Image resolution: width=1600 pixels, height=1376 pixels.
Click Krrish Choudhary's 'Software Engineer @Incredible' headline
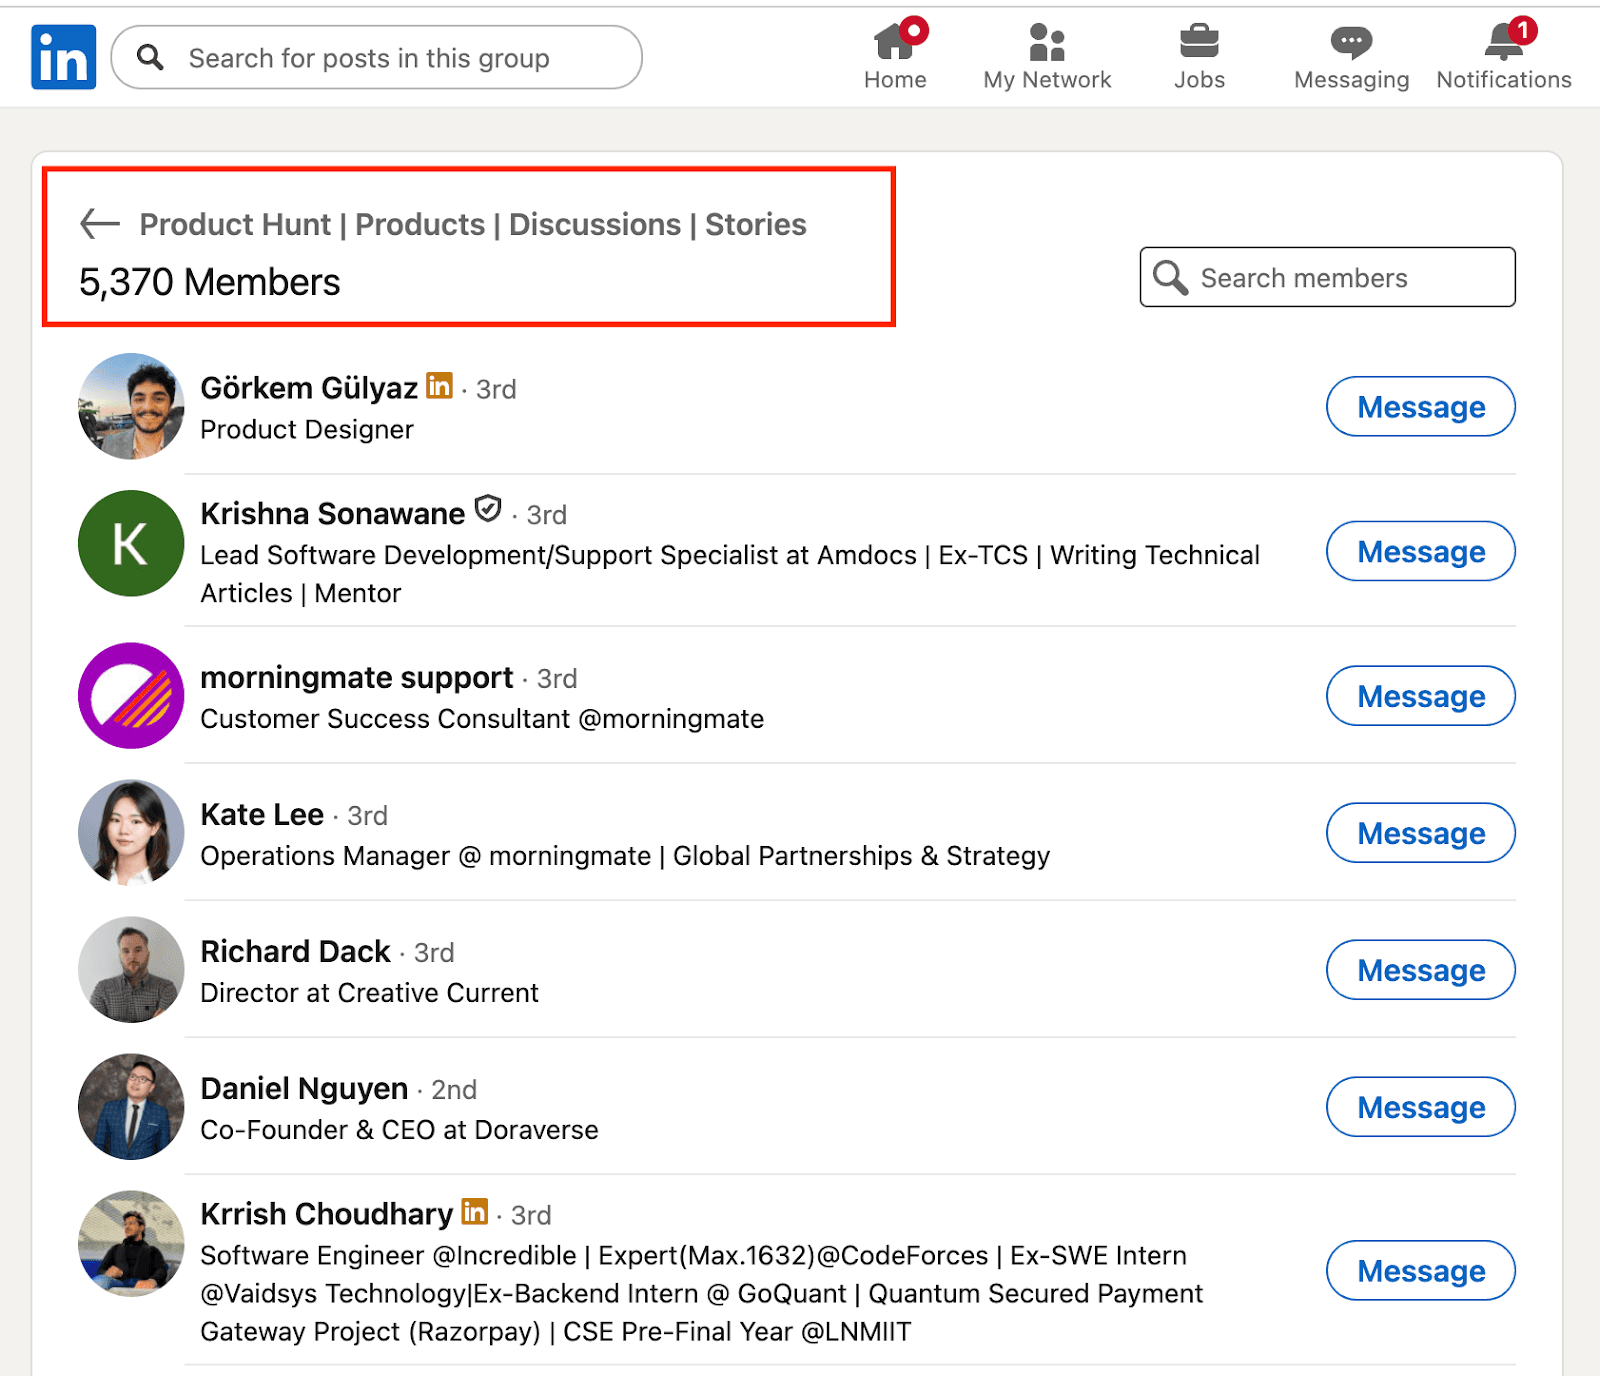pos(702,1293)
